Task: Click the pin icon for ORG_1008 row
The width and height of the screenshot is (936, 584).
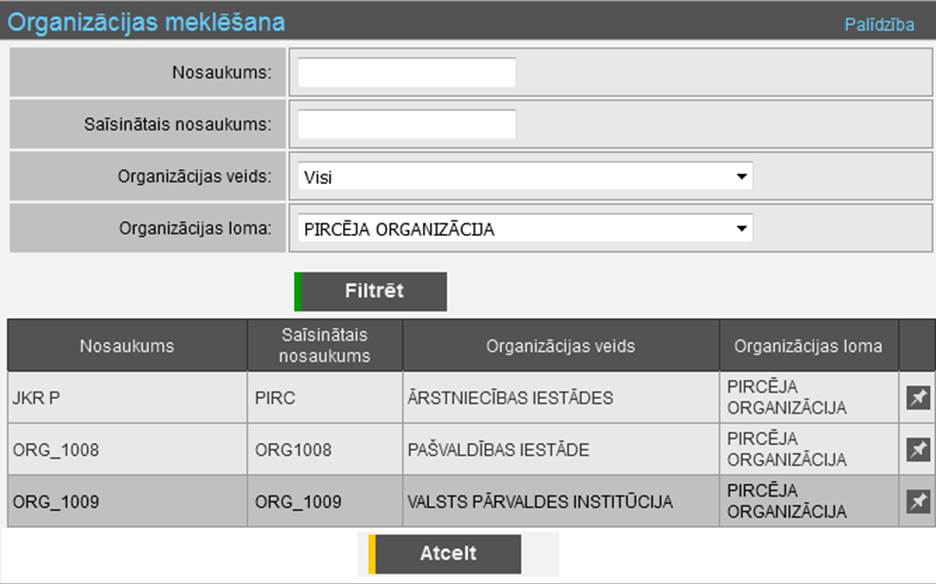Action: [917, 450]
